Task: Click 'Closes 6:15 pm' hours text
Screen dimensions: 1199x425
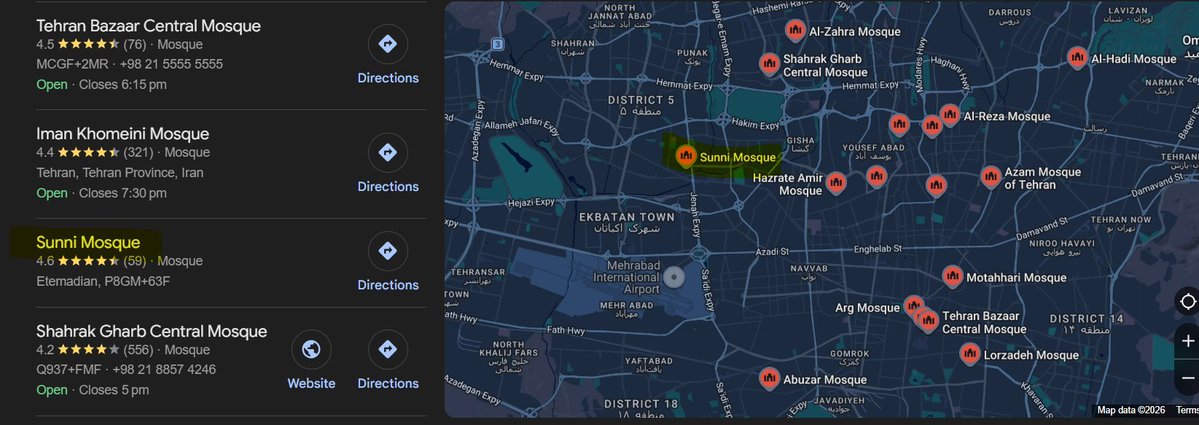Action: [x=122, y=84]
